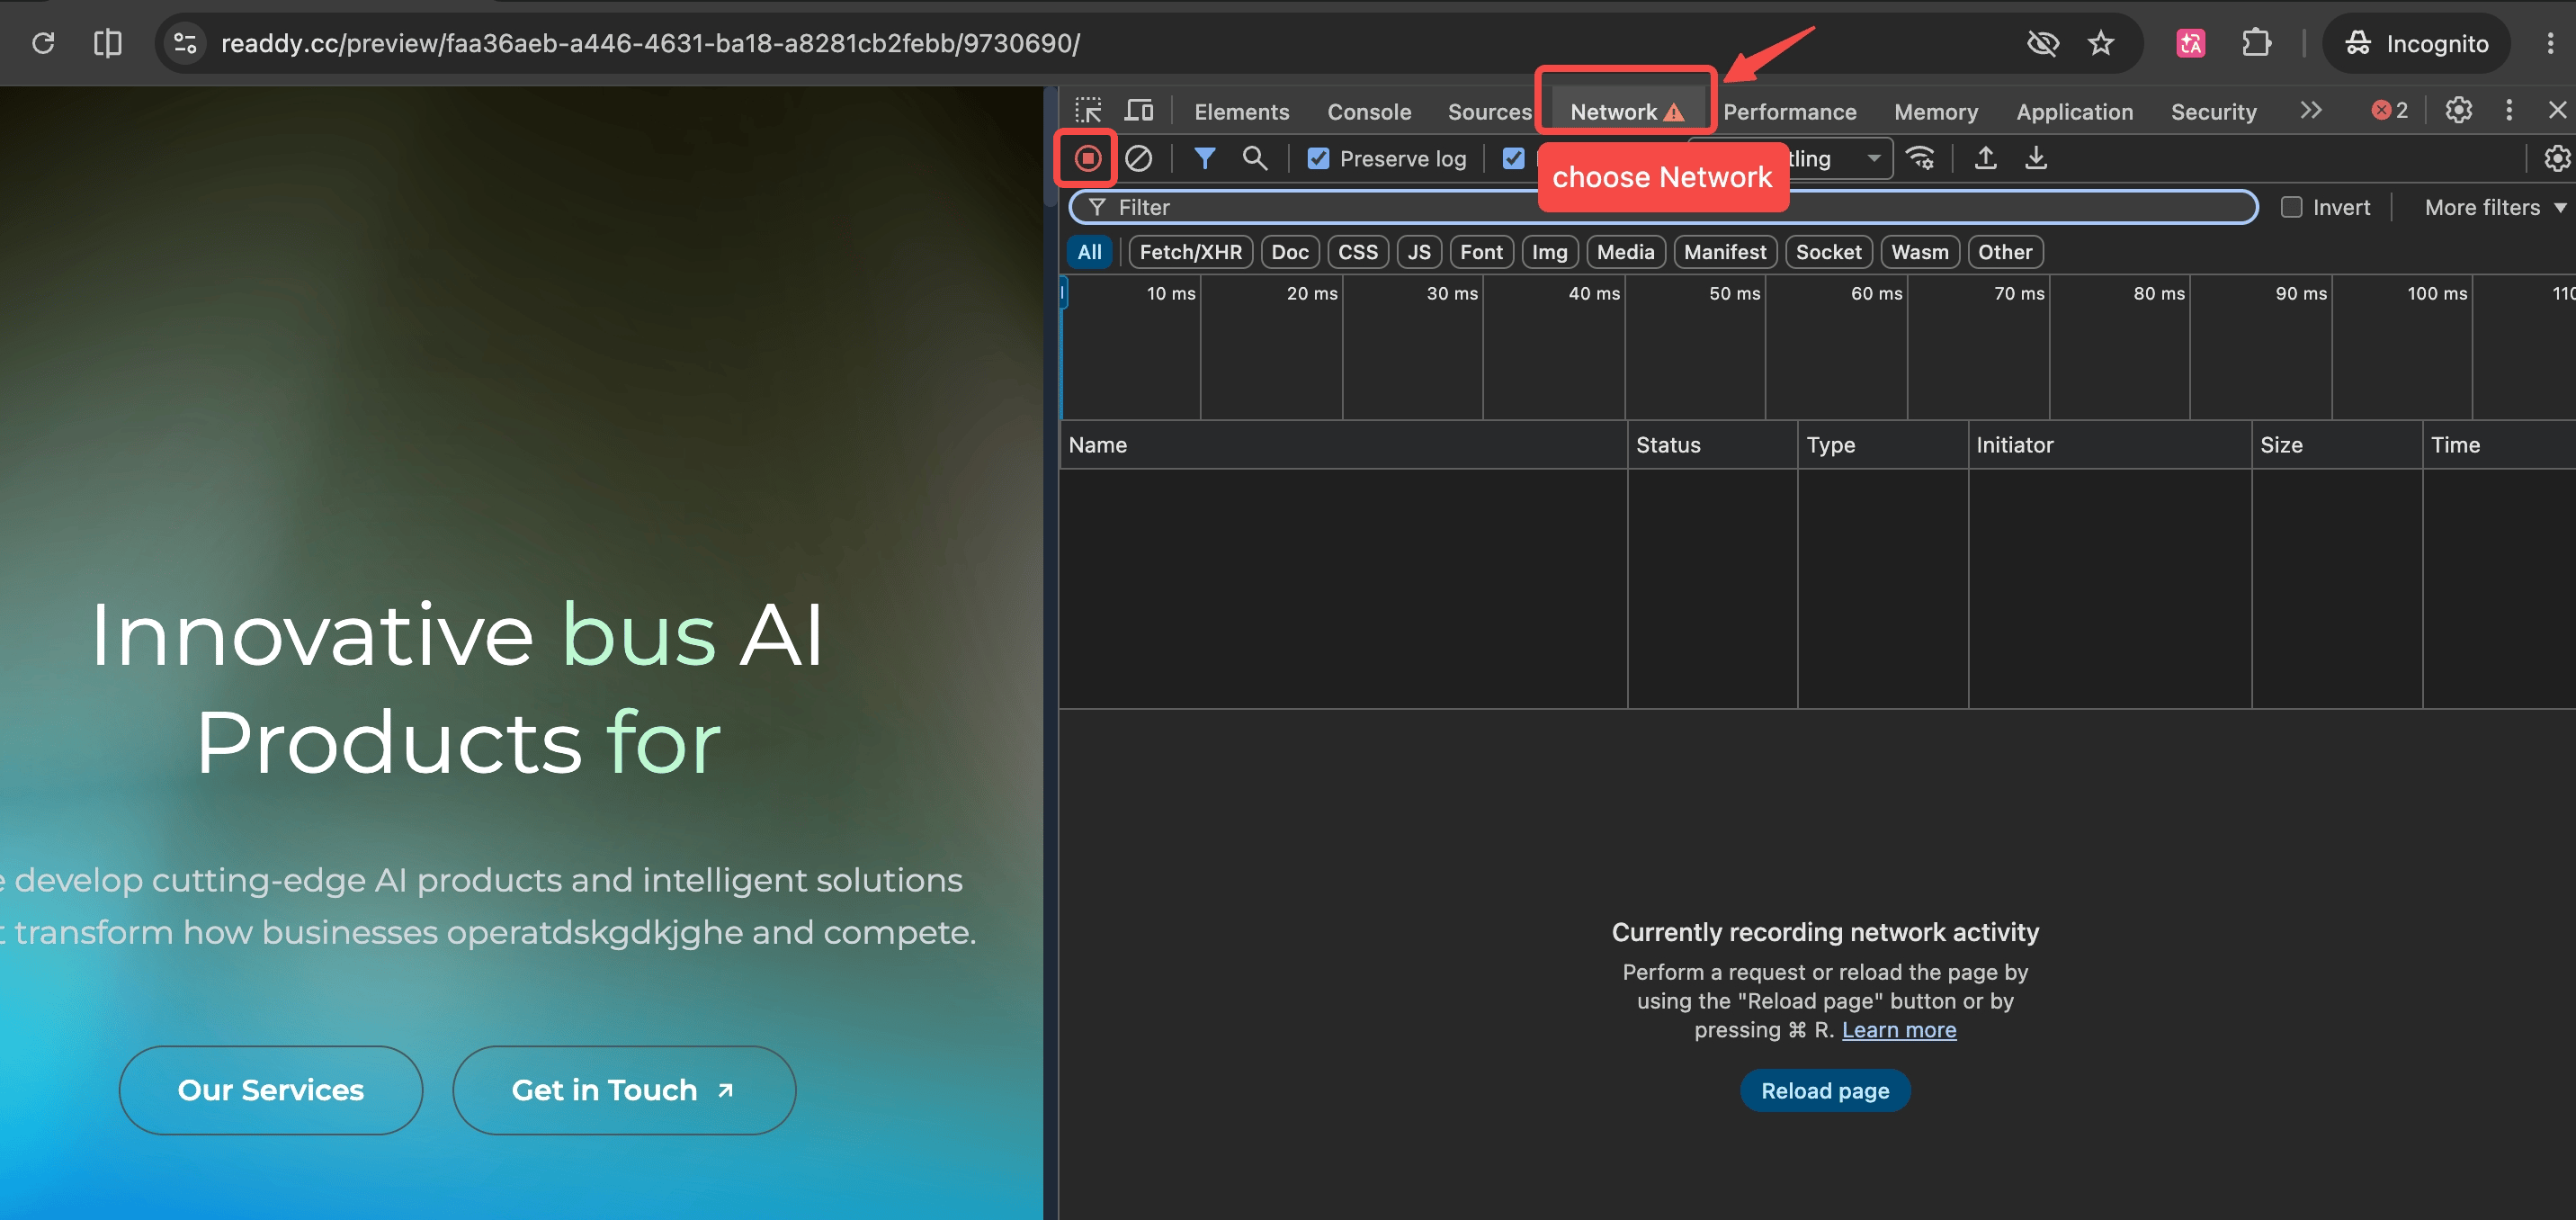Click into the Filter text field
Screen dimensions: 2576x1220
[x=1664, y=207]
